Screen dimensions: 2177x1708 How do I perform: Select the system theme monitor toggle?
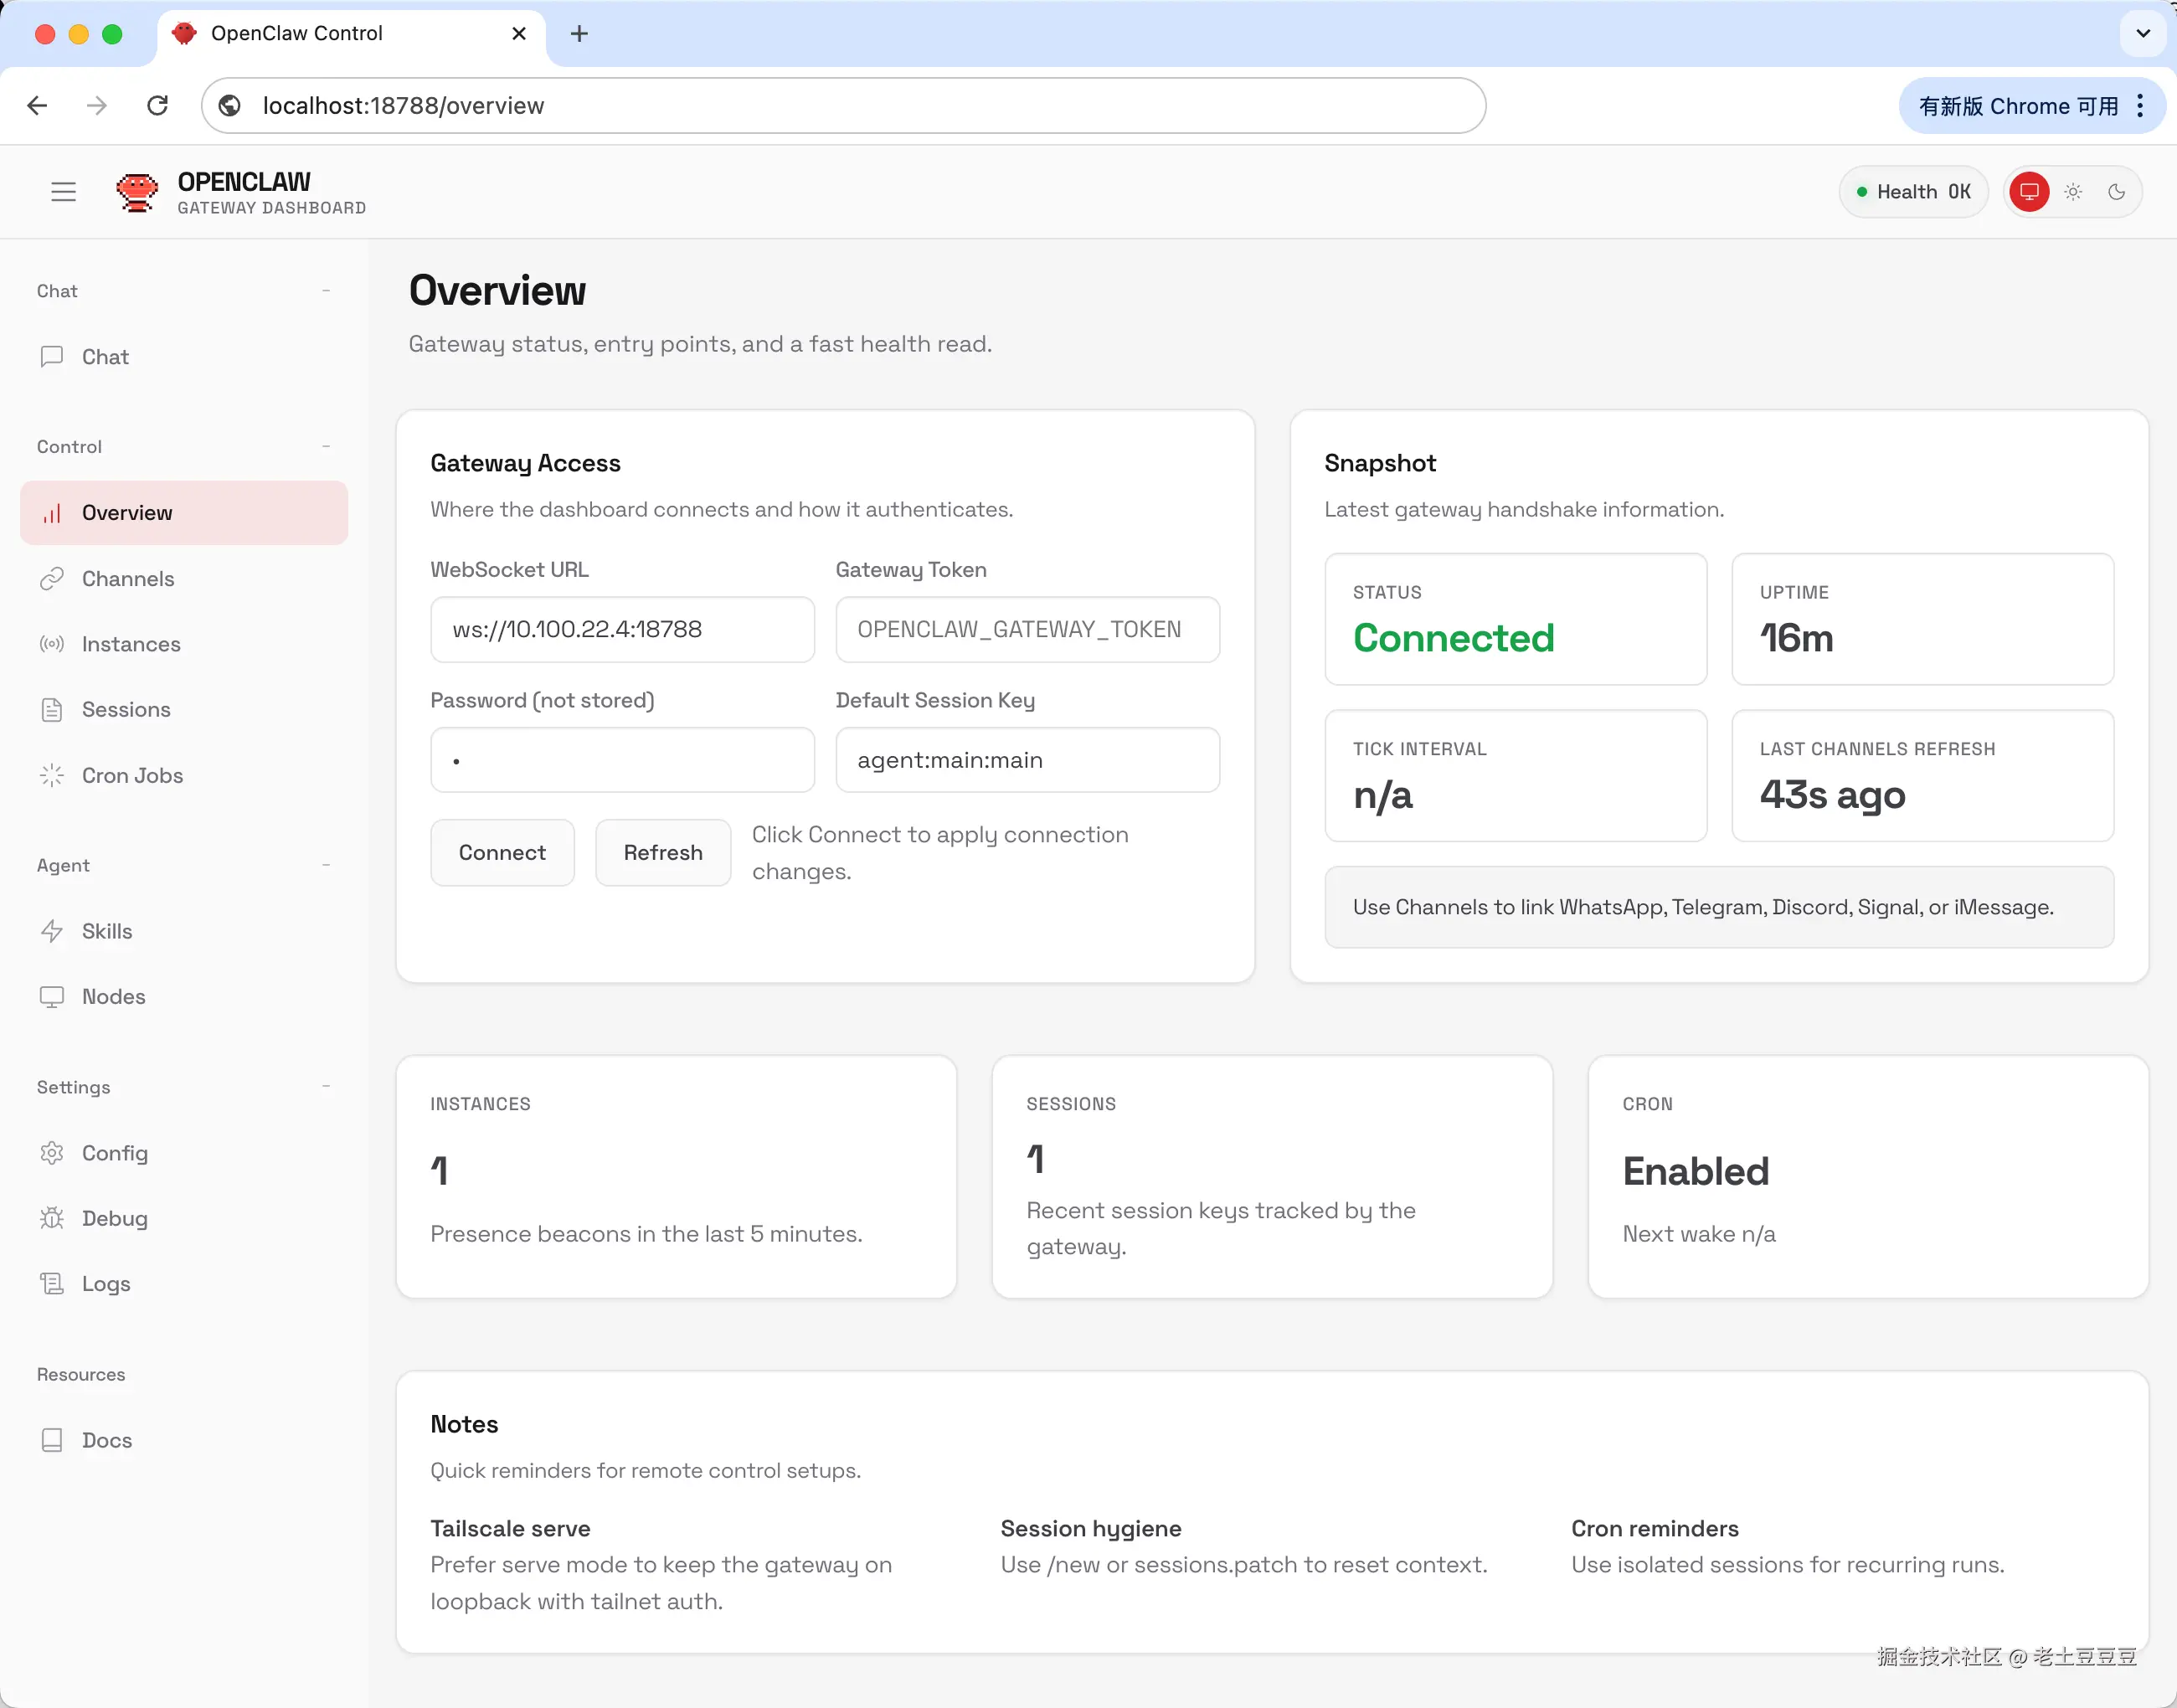click(2029, 191)
